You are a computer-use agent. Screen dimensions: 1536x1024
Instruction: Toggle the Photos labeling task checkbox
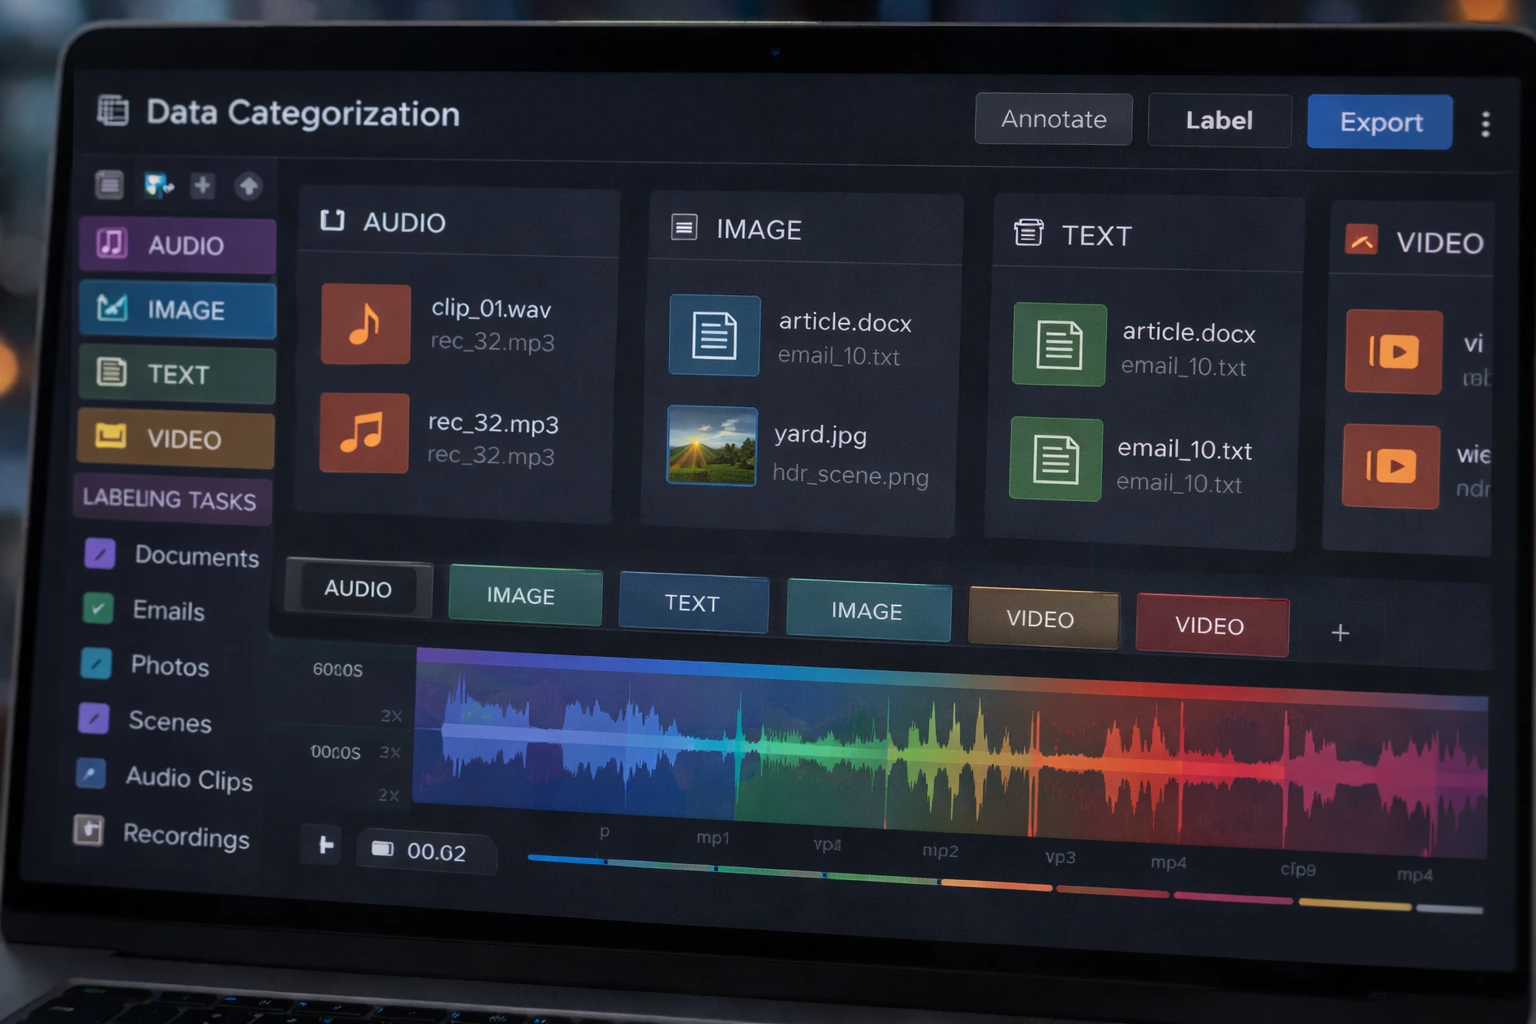96,663
